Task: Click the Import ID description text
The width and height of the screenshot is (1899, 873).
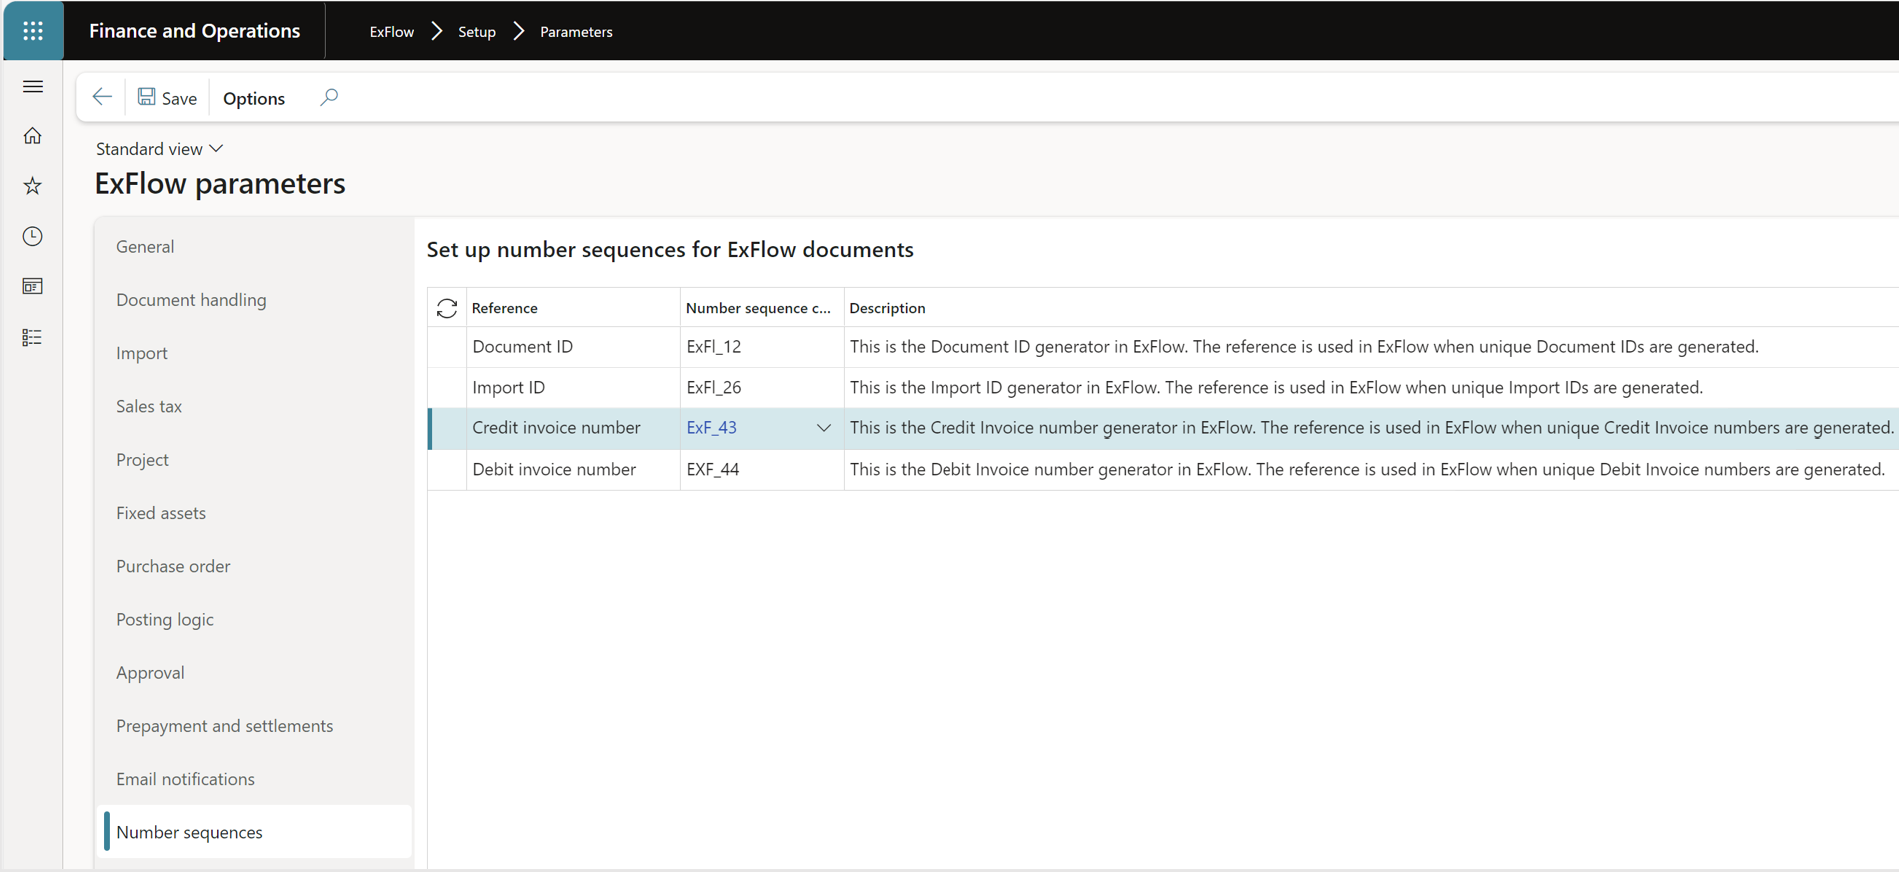Action: click(x=1276, y=388)
